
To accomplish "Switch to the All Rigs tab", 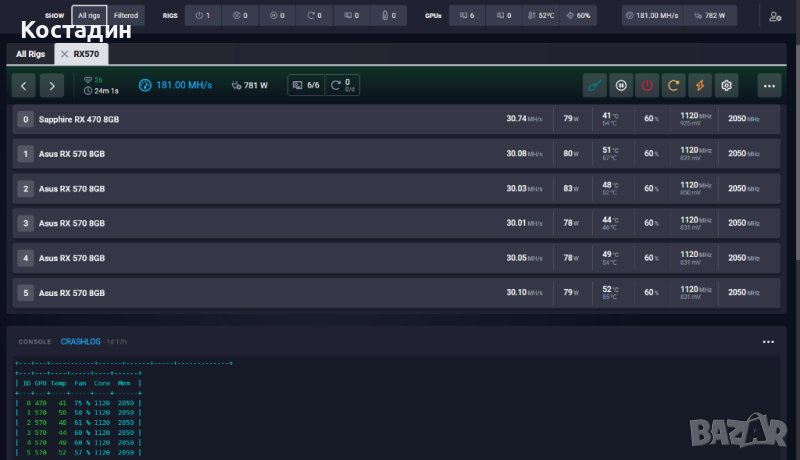I will [x=30, y=54].
